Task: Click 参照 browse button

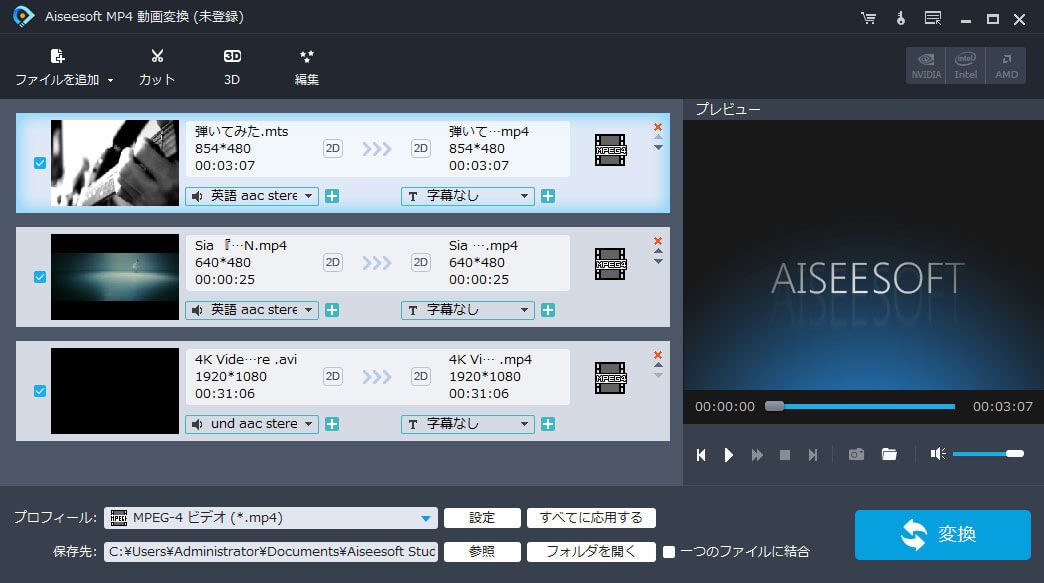Action: tap(482, 552)
